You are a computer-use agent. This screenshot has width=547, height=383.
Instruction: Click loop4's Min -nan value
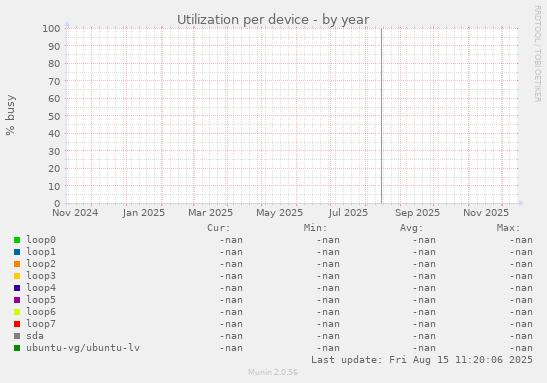(328, 288)
